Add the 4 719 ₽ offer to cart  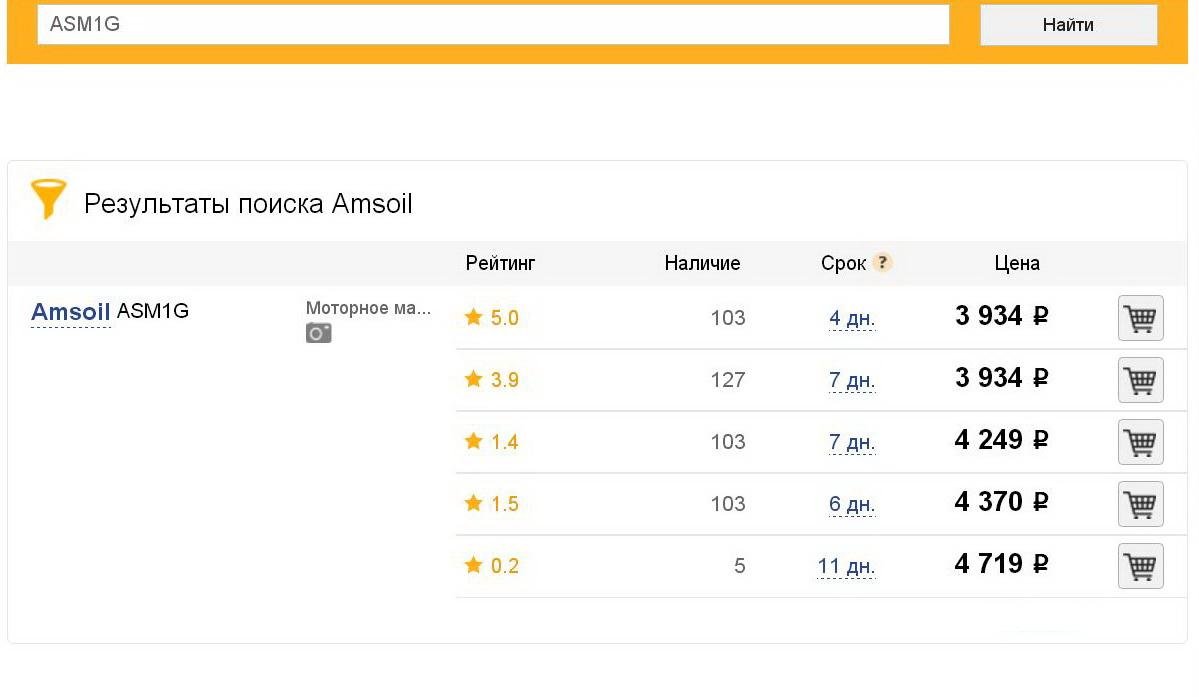pos(1140,566)
